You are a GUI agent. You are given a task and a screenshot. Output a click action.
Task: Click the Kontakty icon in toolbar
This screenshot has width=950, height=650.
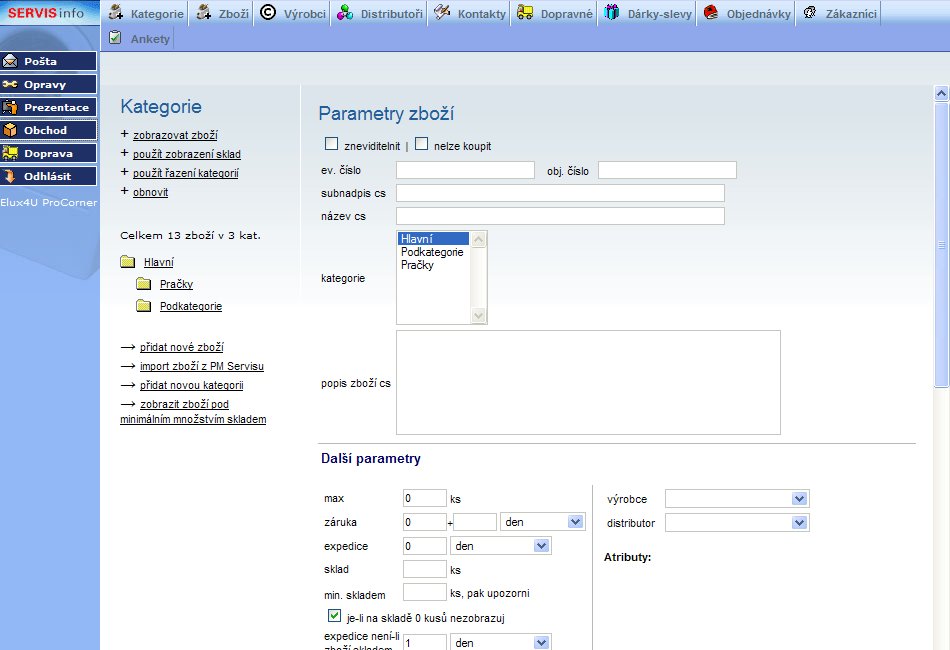[442, 12]
